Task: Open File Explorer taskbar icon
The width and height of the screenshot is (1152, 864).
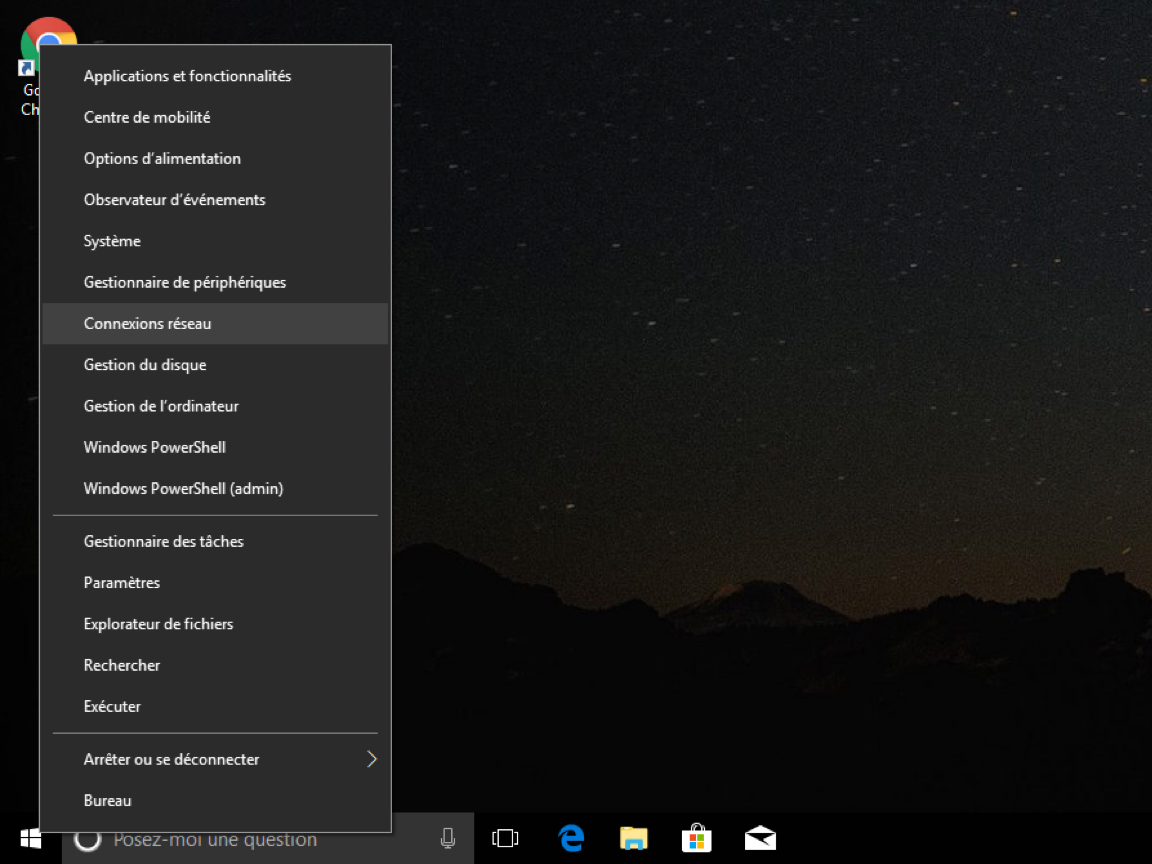Action: click(633, 838)
